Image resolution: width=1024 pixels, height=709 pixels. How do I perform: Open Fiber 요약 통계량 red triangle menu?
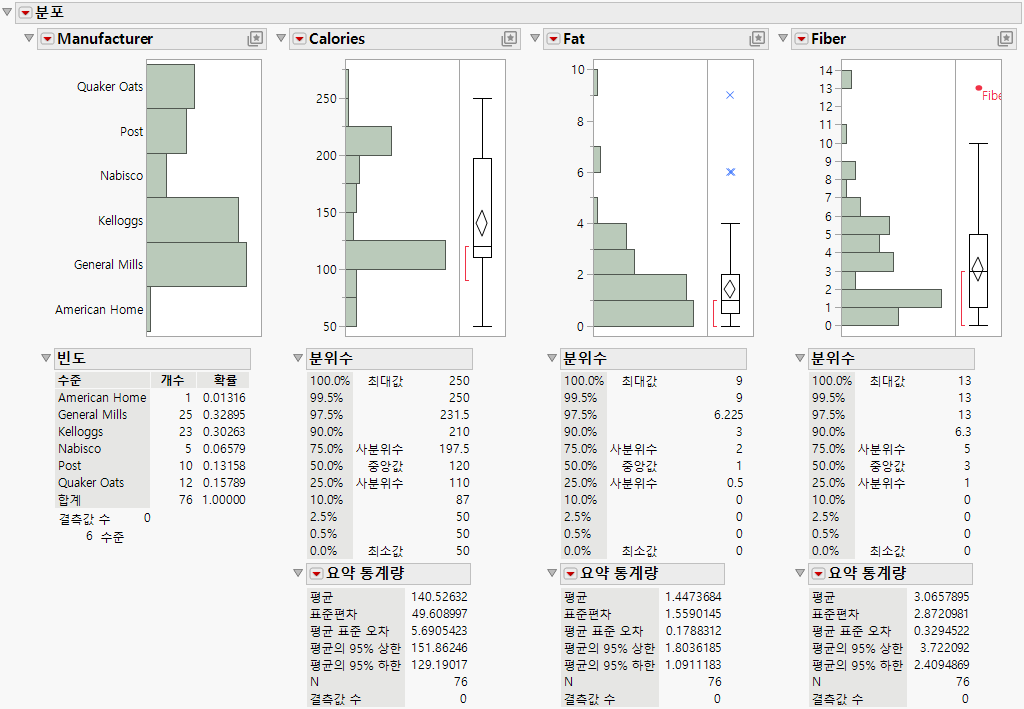pos(818,574)
